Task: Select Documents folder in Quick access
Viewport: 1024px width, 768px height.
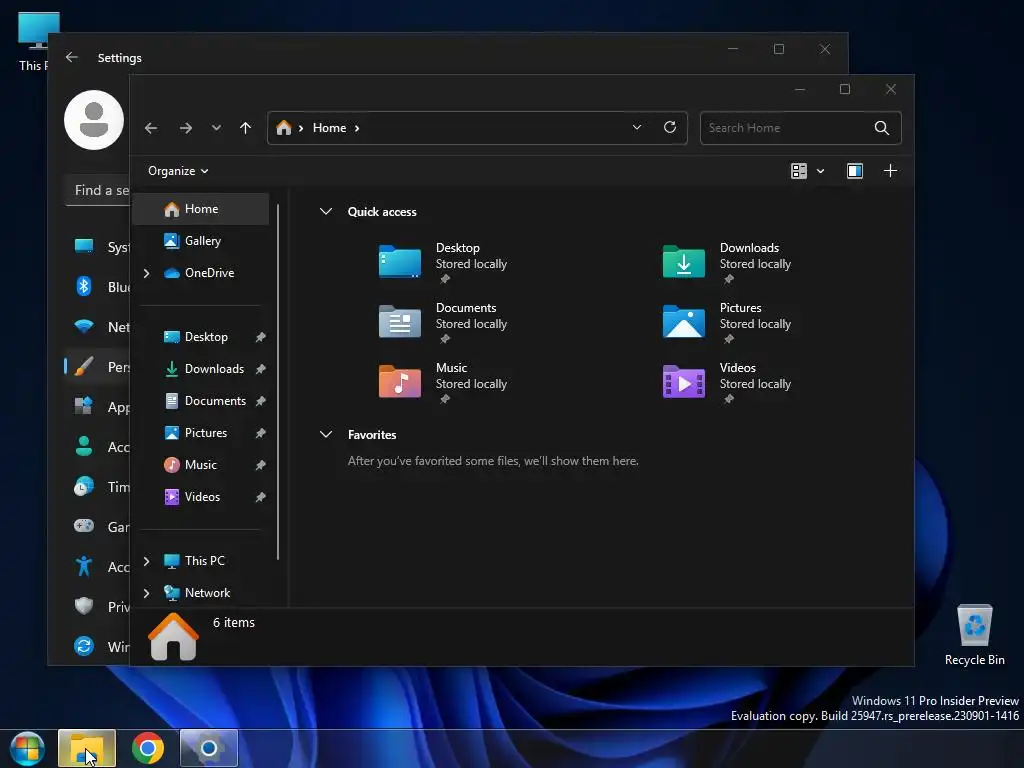Action: click(444, 323)
